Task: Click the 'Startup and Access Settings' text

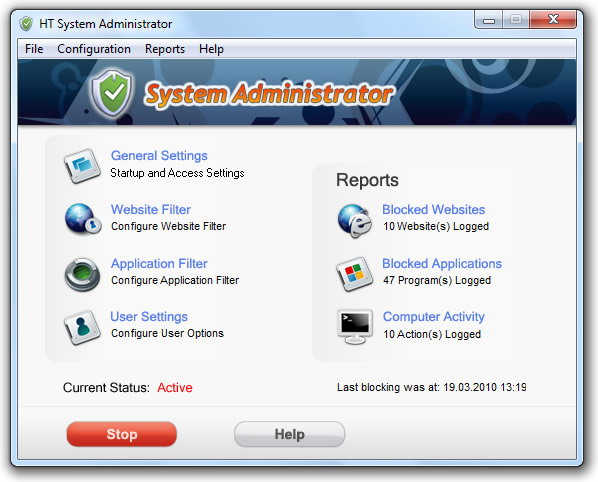Action: [x=177, y=173]
